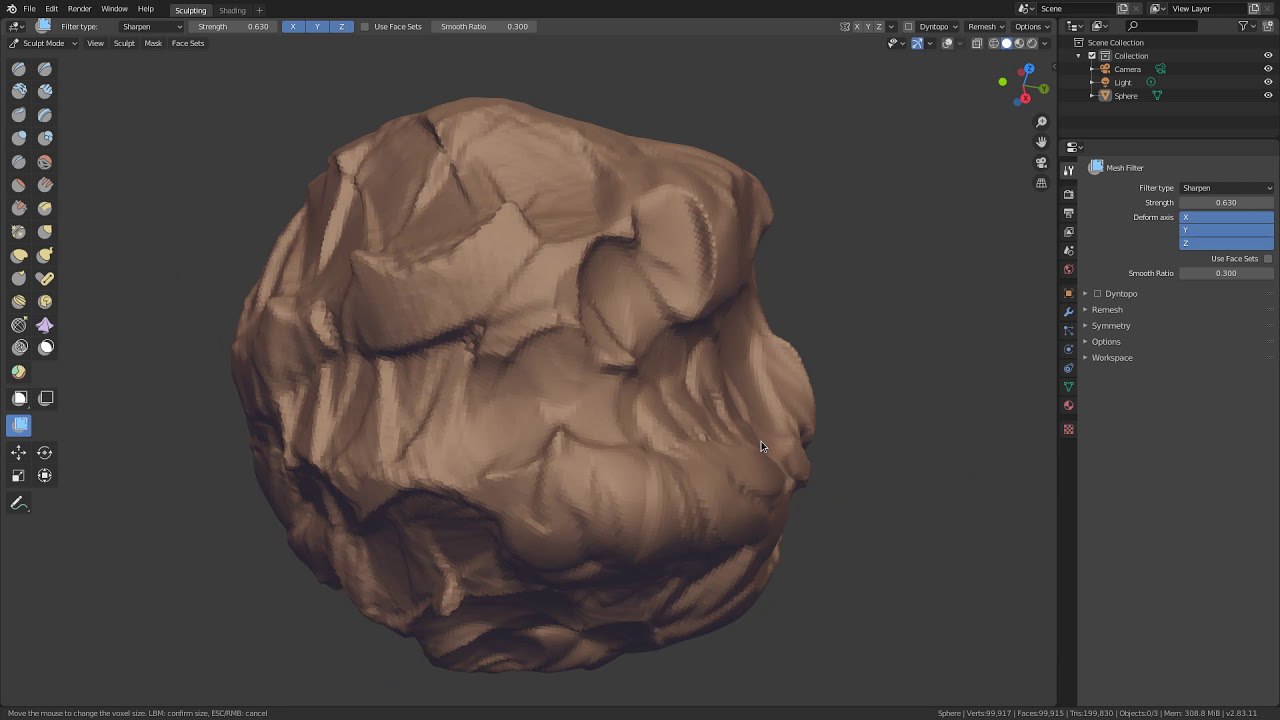The width and height of the screenshot is (1280, 720).
Task: Adjust the Smooth Ratio slider in properties
Action: point(1227,273)
